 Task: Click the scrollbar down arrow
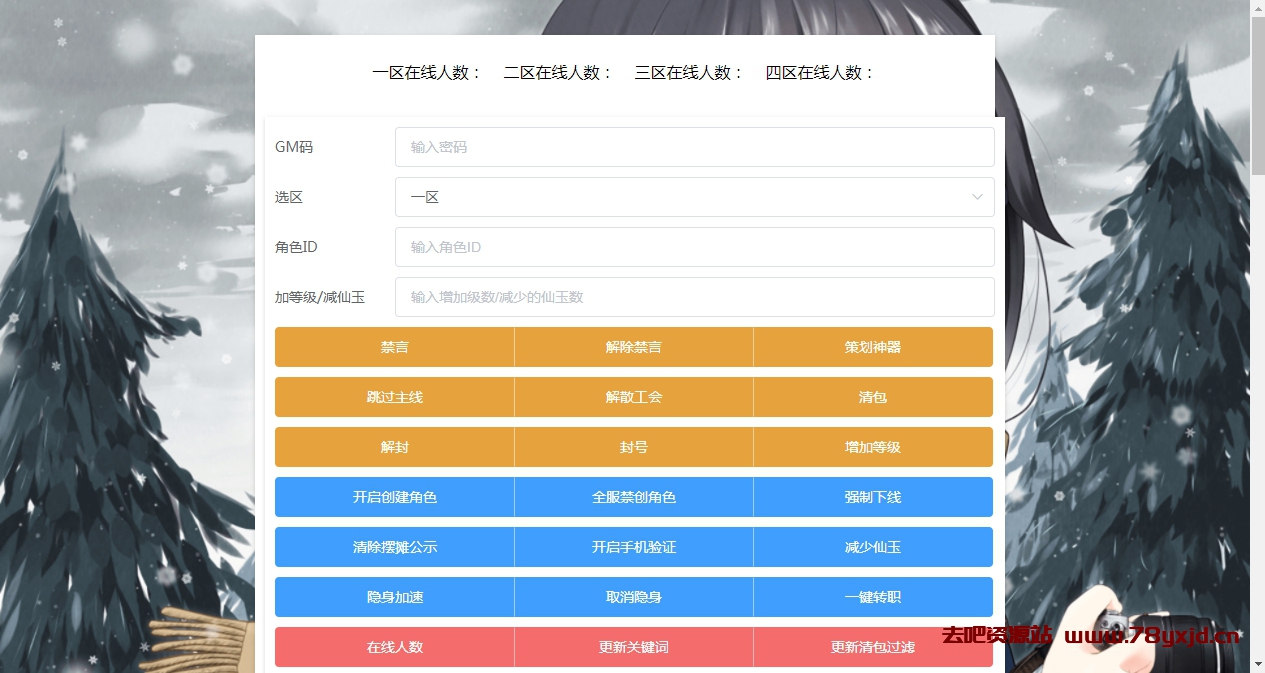tap(1257, 665)
